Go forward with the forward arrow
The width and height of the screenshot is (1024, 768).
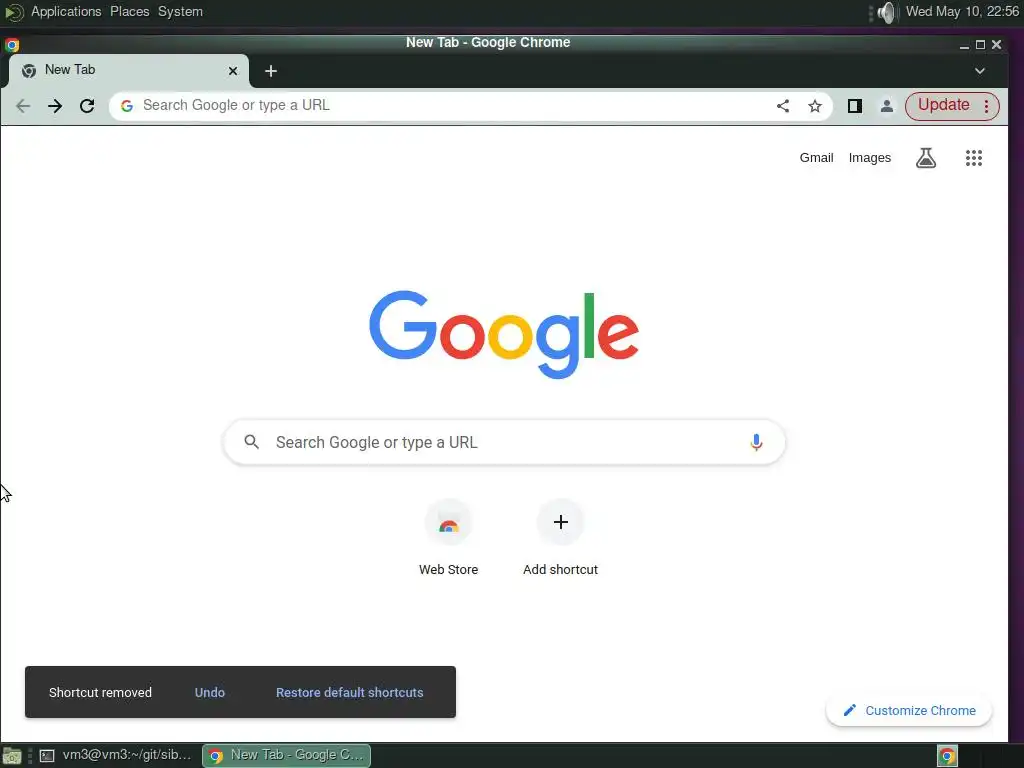[x=55, y=106]
